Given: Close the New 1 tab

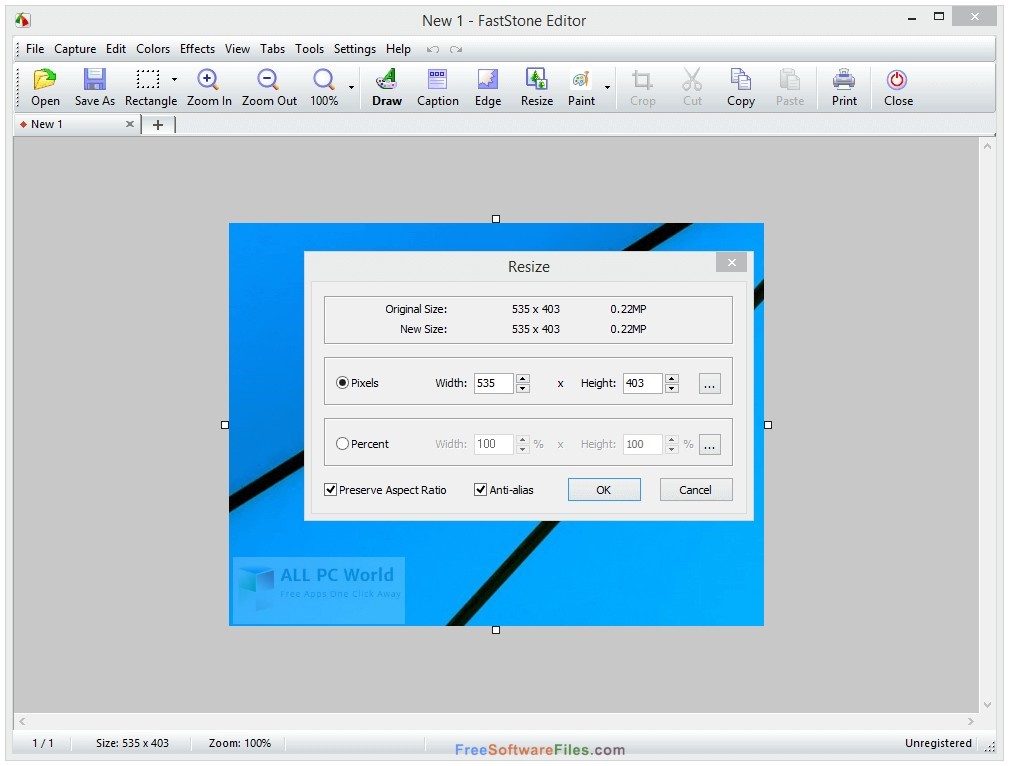Looking at the screenshot, I should (129, 124).
